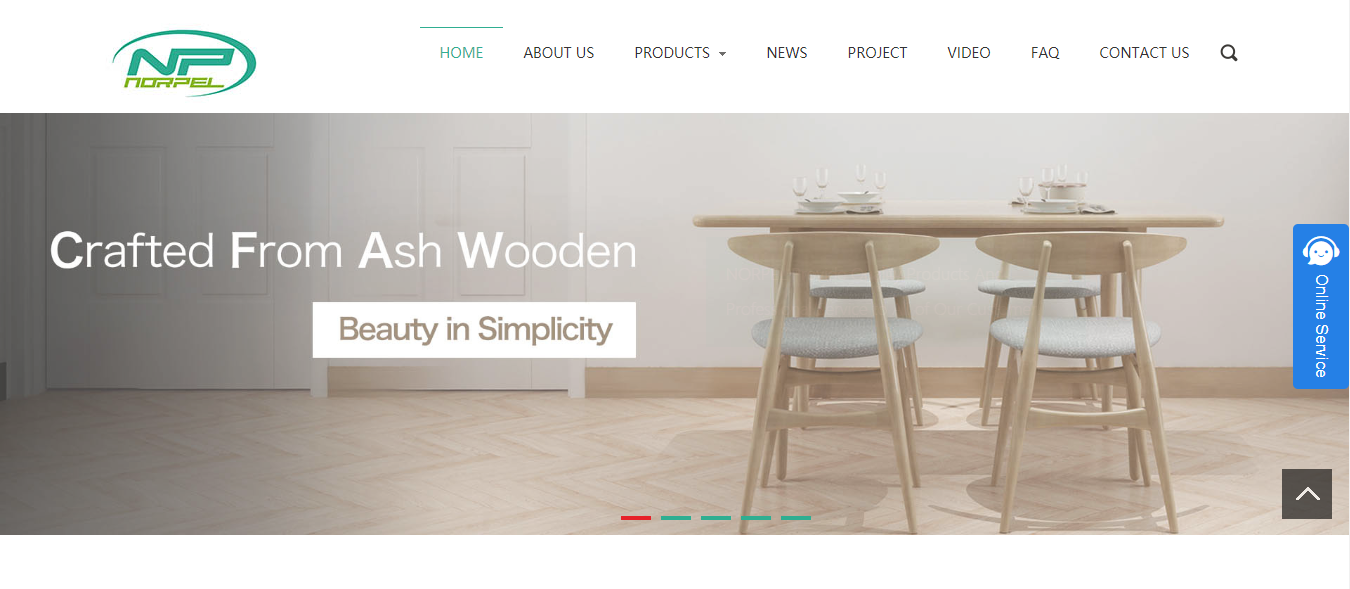The height and width of the screenshot is (589, 1350).
Task: Expand the PRODUCTS dropdown arrow
Action: [722, 54]
